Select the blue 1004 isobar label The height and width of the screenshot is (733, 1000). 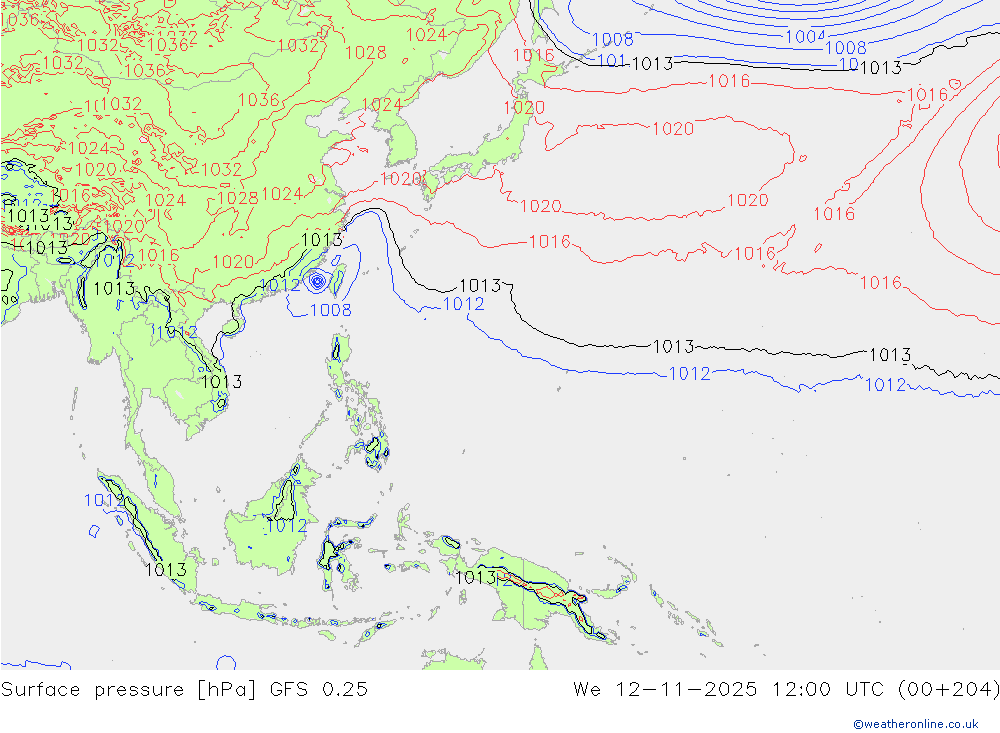[805, 36]
